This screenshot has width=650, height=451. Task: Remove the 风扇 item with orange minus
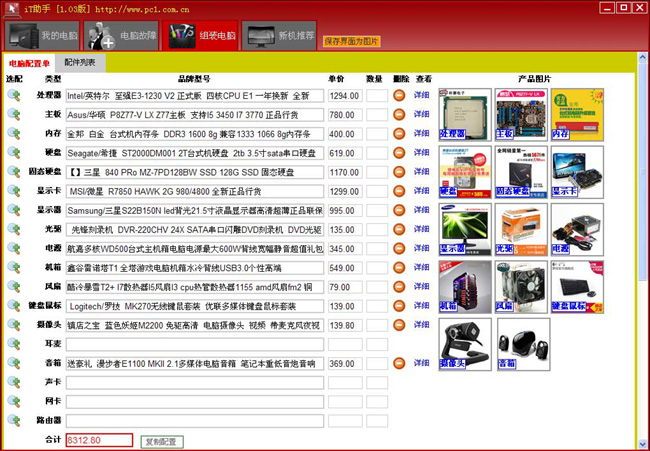[399, 287]
